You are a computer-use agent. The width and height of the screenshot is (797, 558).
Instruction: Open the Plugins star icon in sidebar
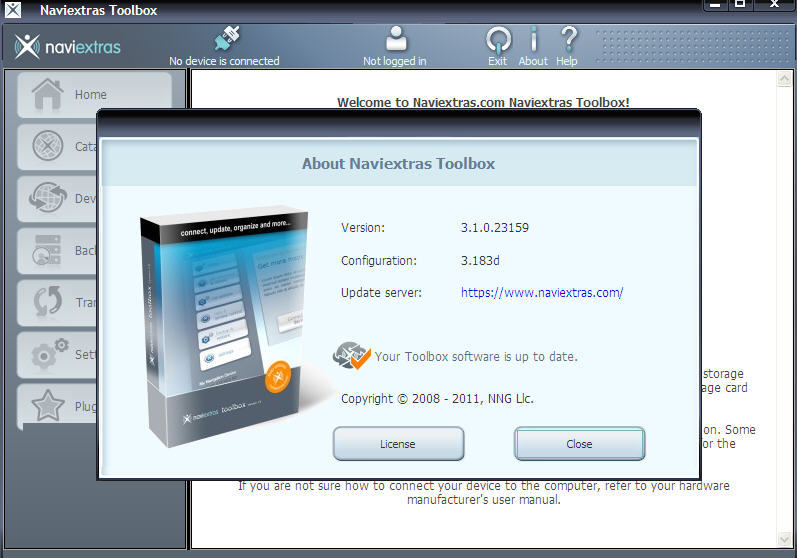coord(48,405)
